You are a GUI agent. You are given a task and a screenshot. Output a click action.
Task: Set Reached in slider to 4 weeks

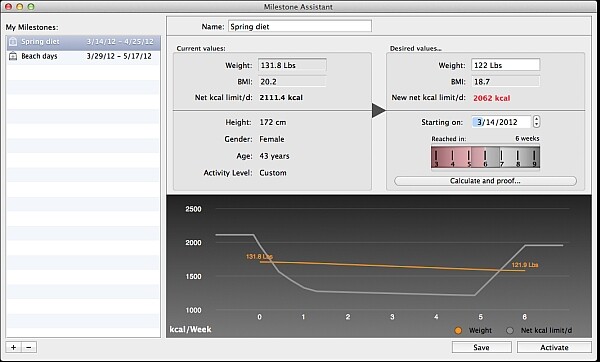tap(452, 157)
